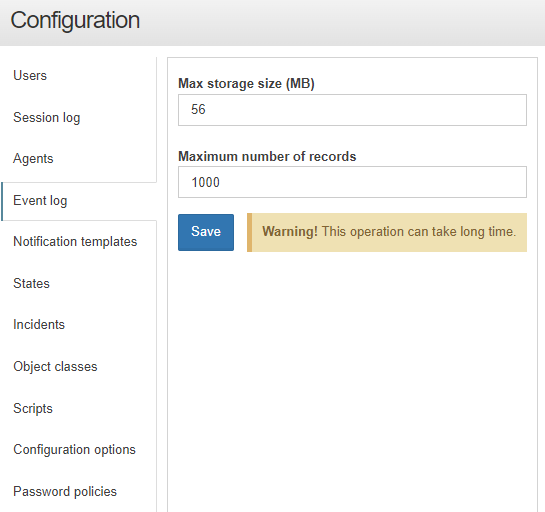Switch to the Session log section

click(x=47, y=117)
